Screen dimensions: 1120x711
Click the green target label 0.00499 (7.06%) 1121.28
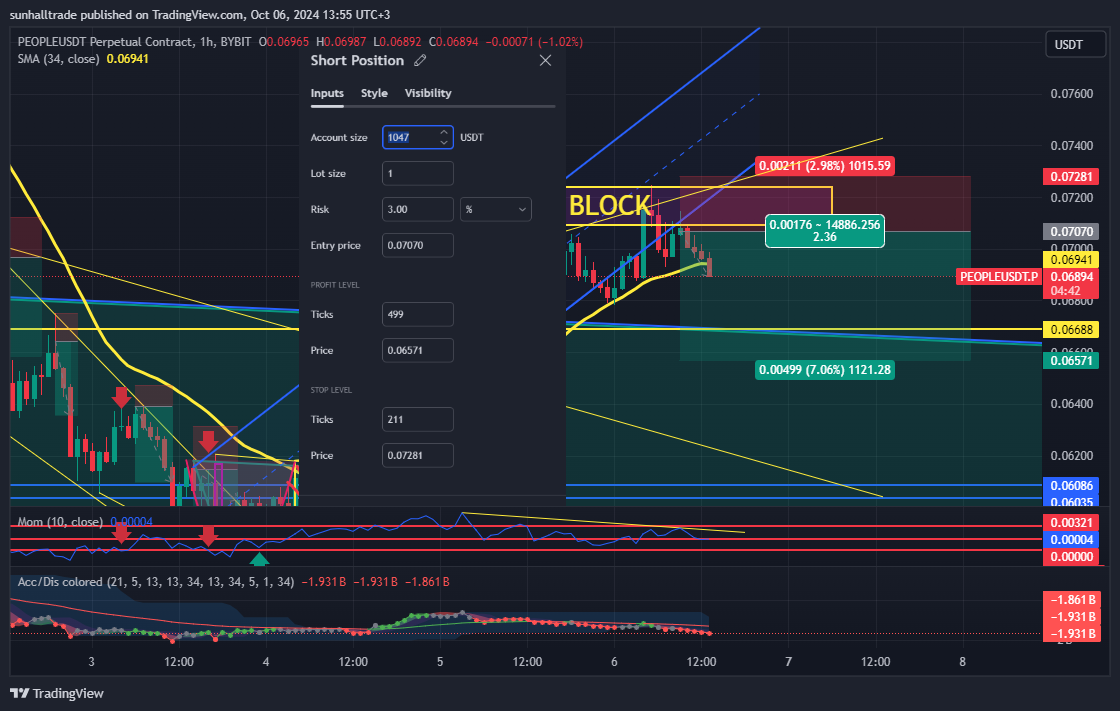click(824, 369)
